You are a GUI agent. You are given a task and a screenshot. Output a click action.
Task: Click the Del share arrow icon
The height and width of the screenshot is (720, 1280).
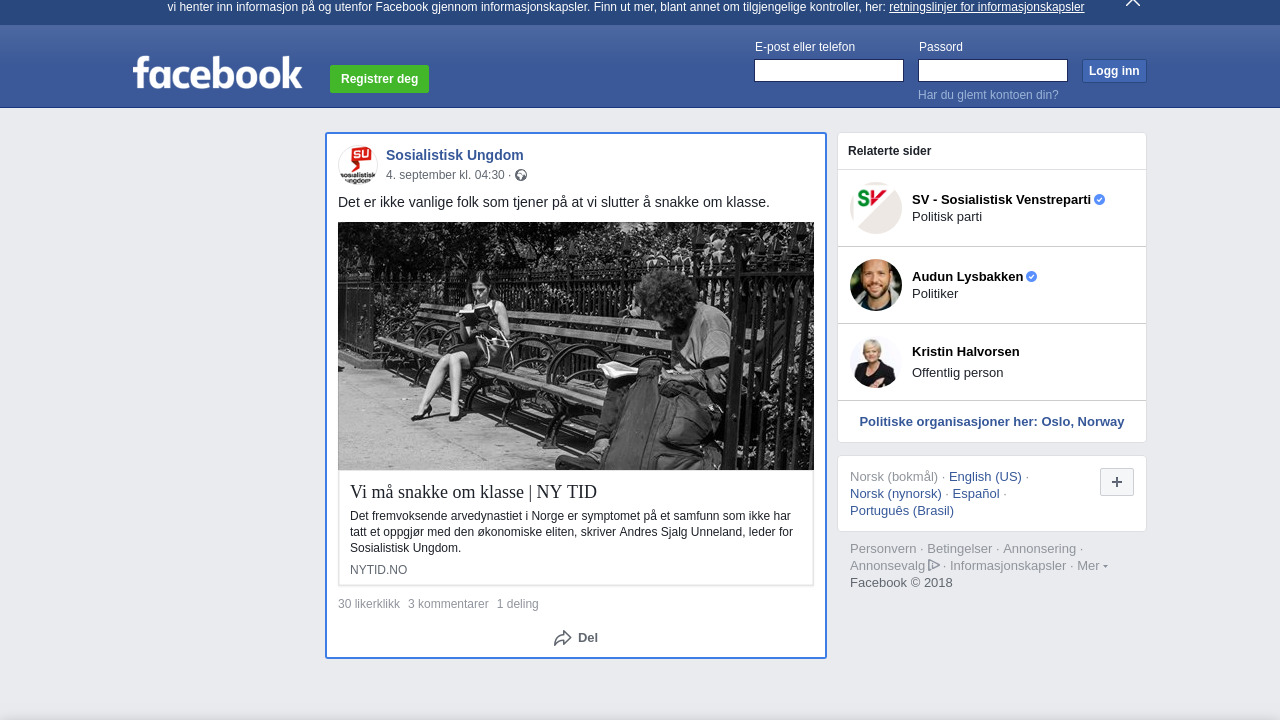(563, 638)
